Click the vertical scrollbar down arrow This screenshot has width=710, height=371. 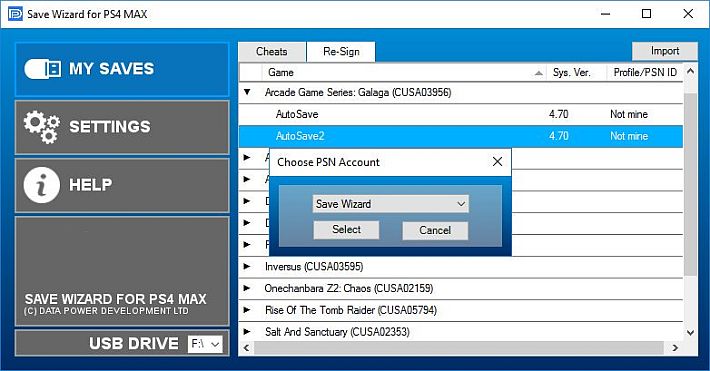pyautogui.click(x=690, y=332)
